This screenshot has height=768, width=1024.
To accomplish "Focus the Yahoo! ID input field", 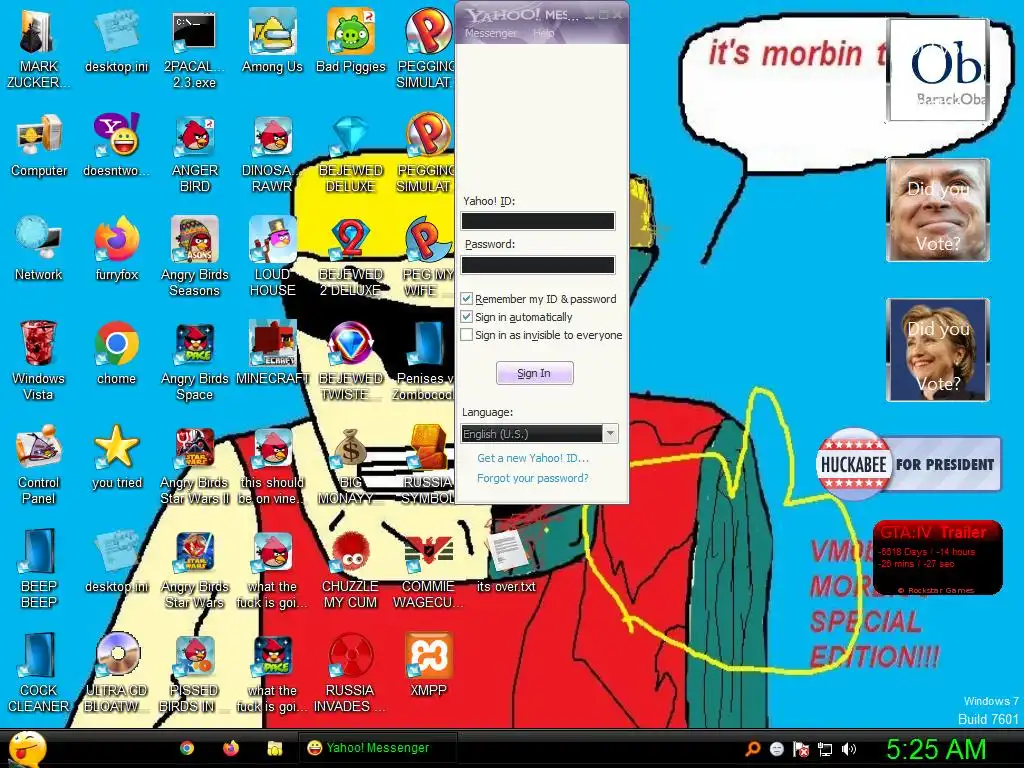I will [x=537, y=221].
